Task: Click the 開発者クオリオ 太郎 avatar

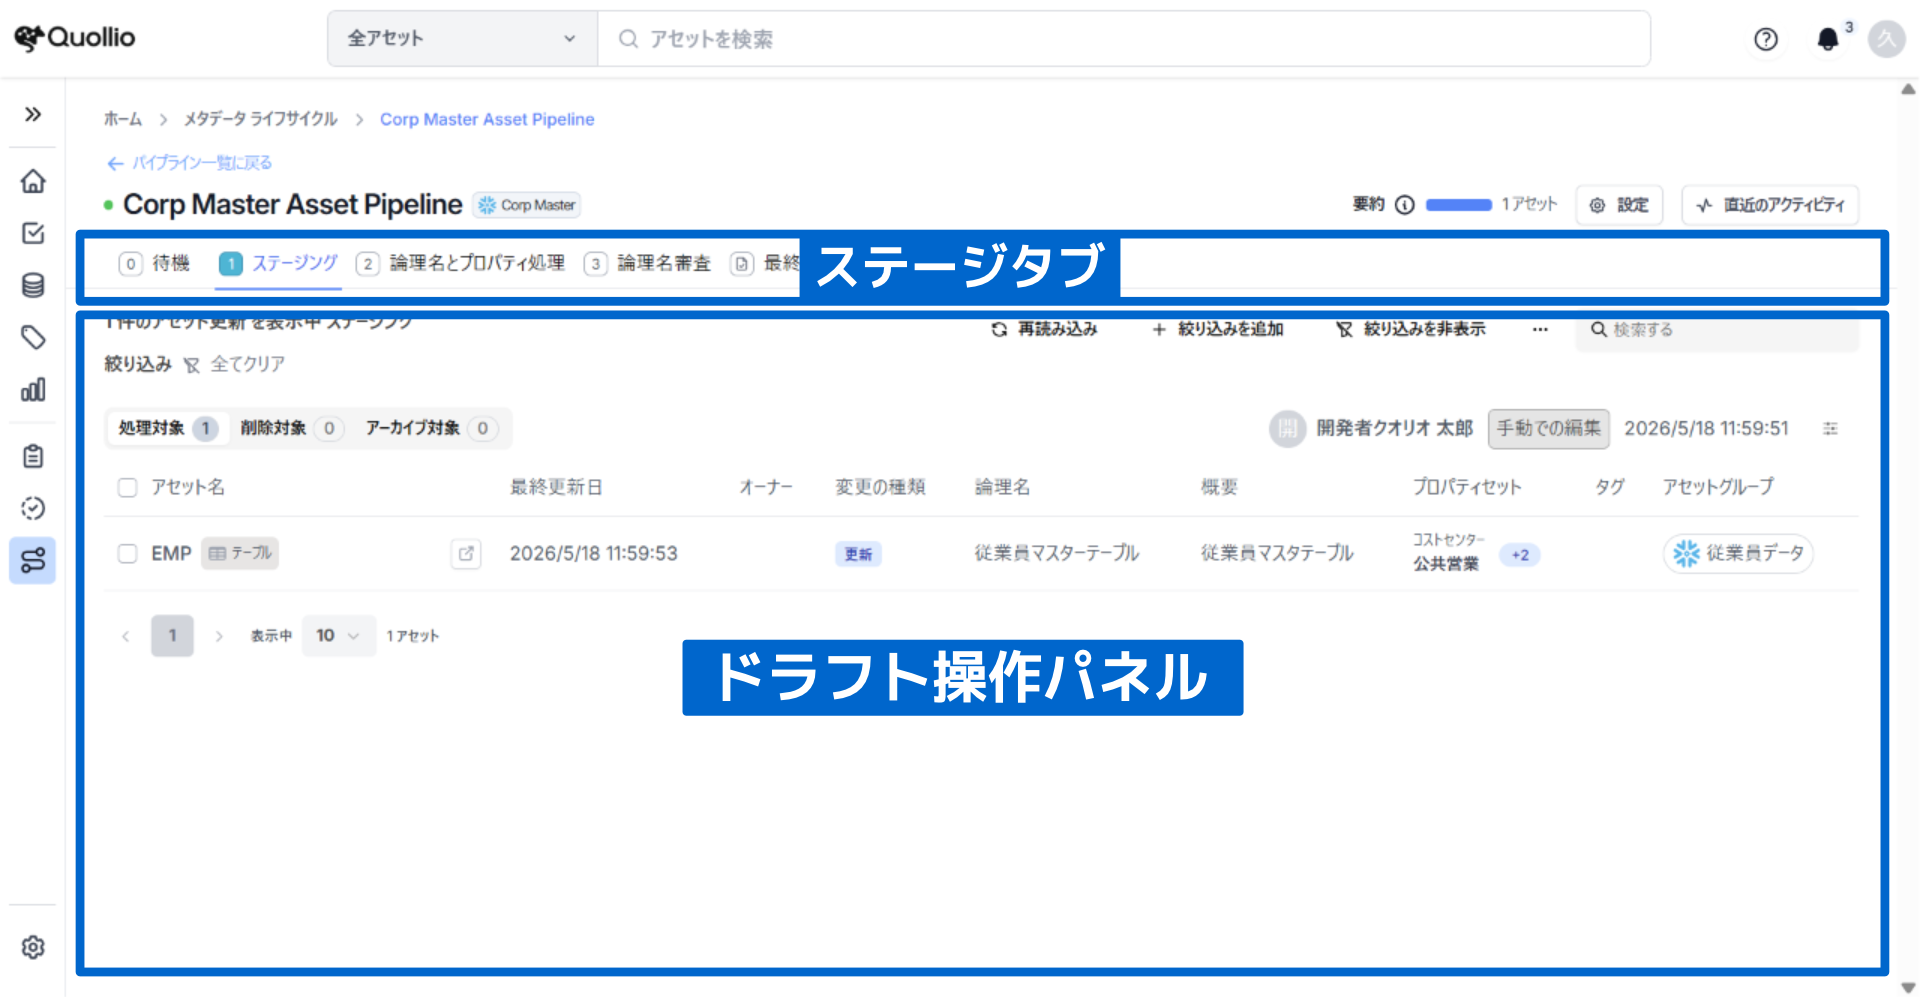Action: (1287, 429)
